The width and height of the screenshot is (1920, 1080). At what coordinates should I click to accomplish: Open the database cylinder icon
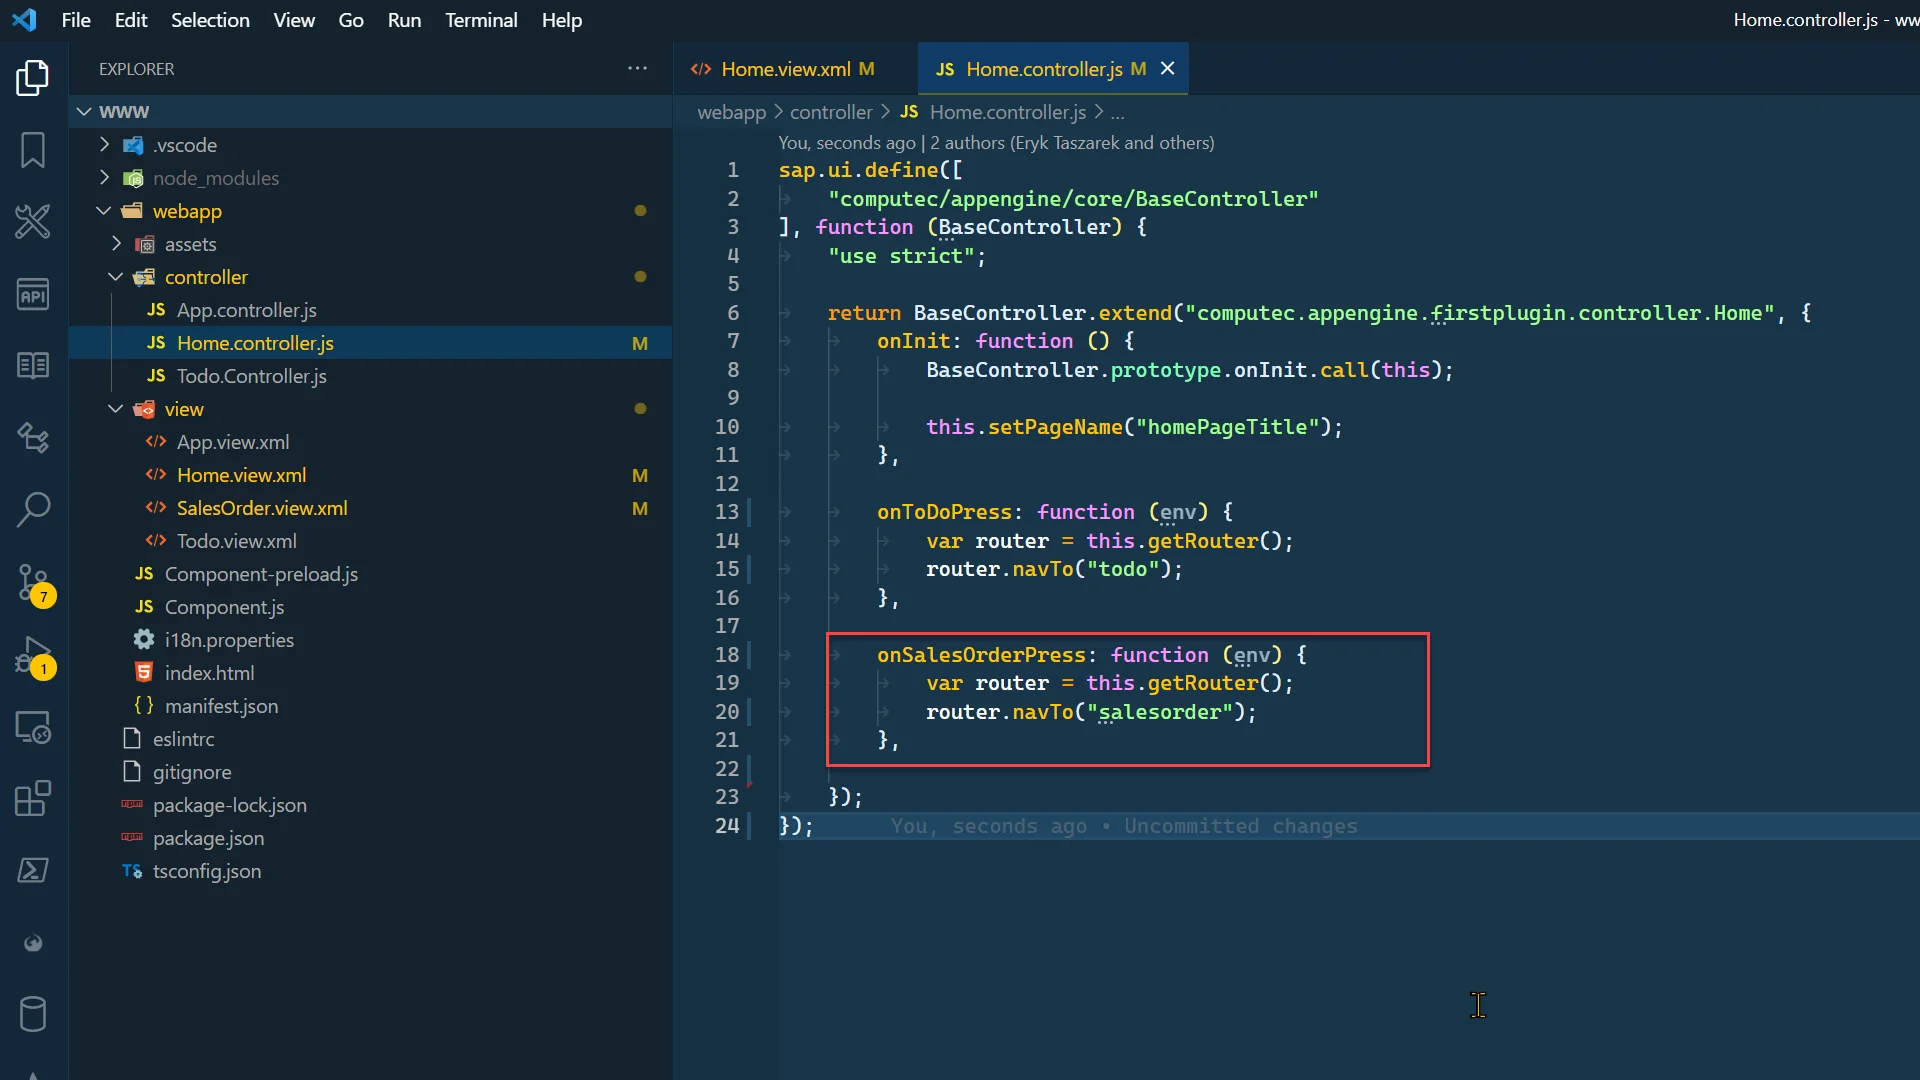[x=33, y=1014]
